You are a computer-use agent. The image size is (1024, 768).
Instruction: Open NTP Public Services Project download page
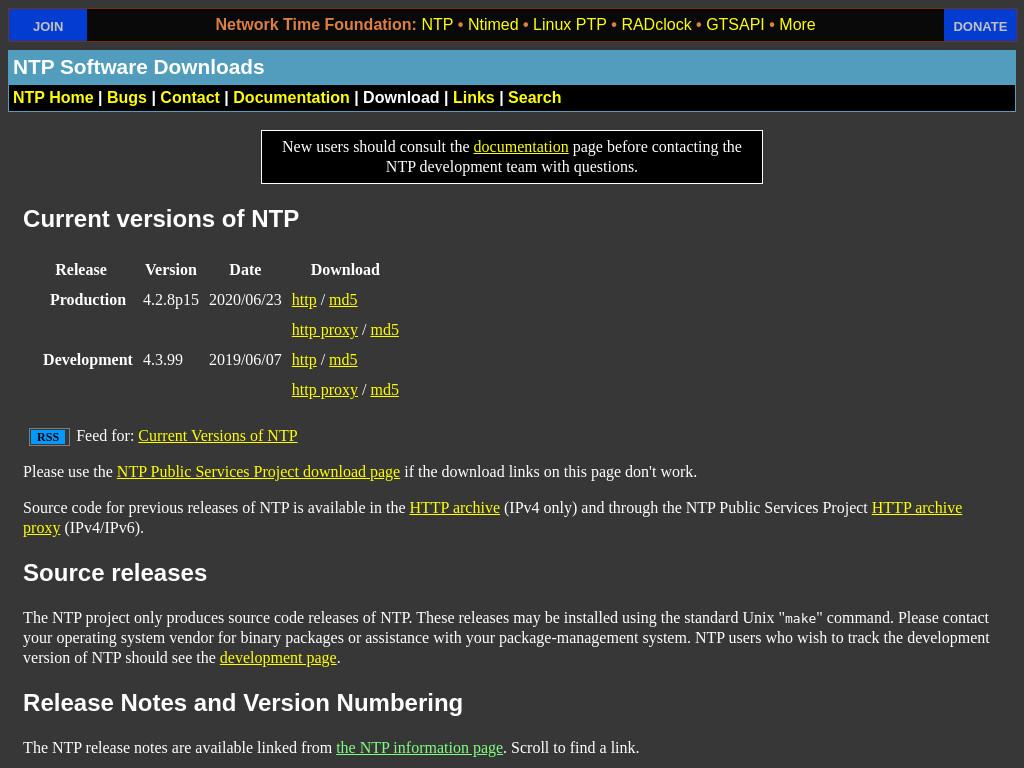[x=258, y=472]
